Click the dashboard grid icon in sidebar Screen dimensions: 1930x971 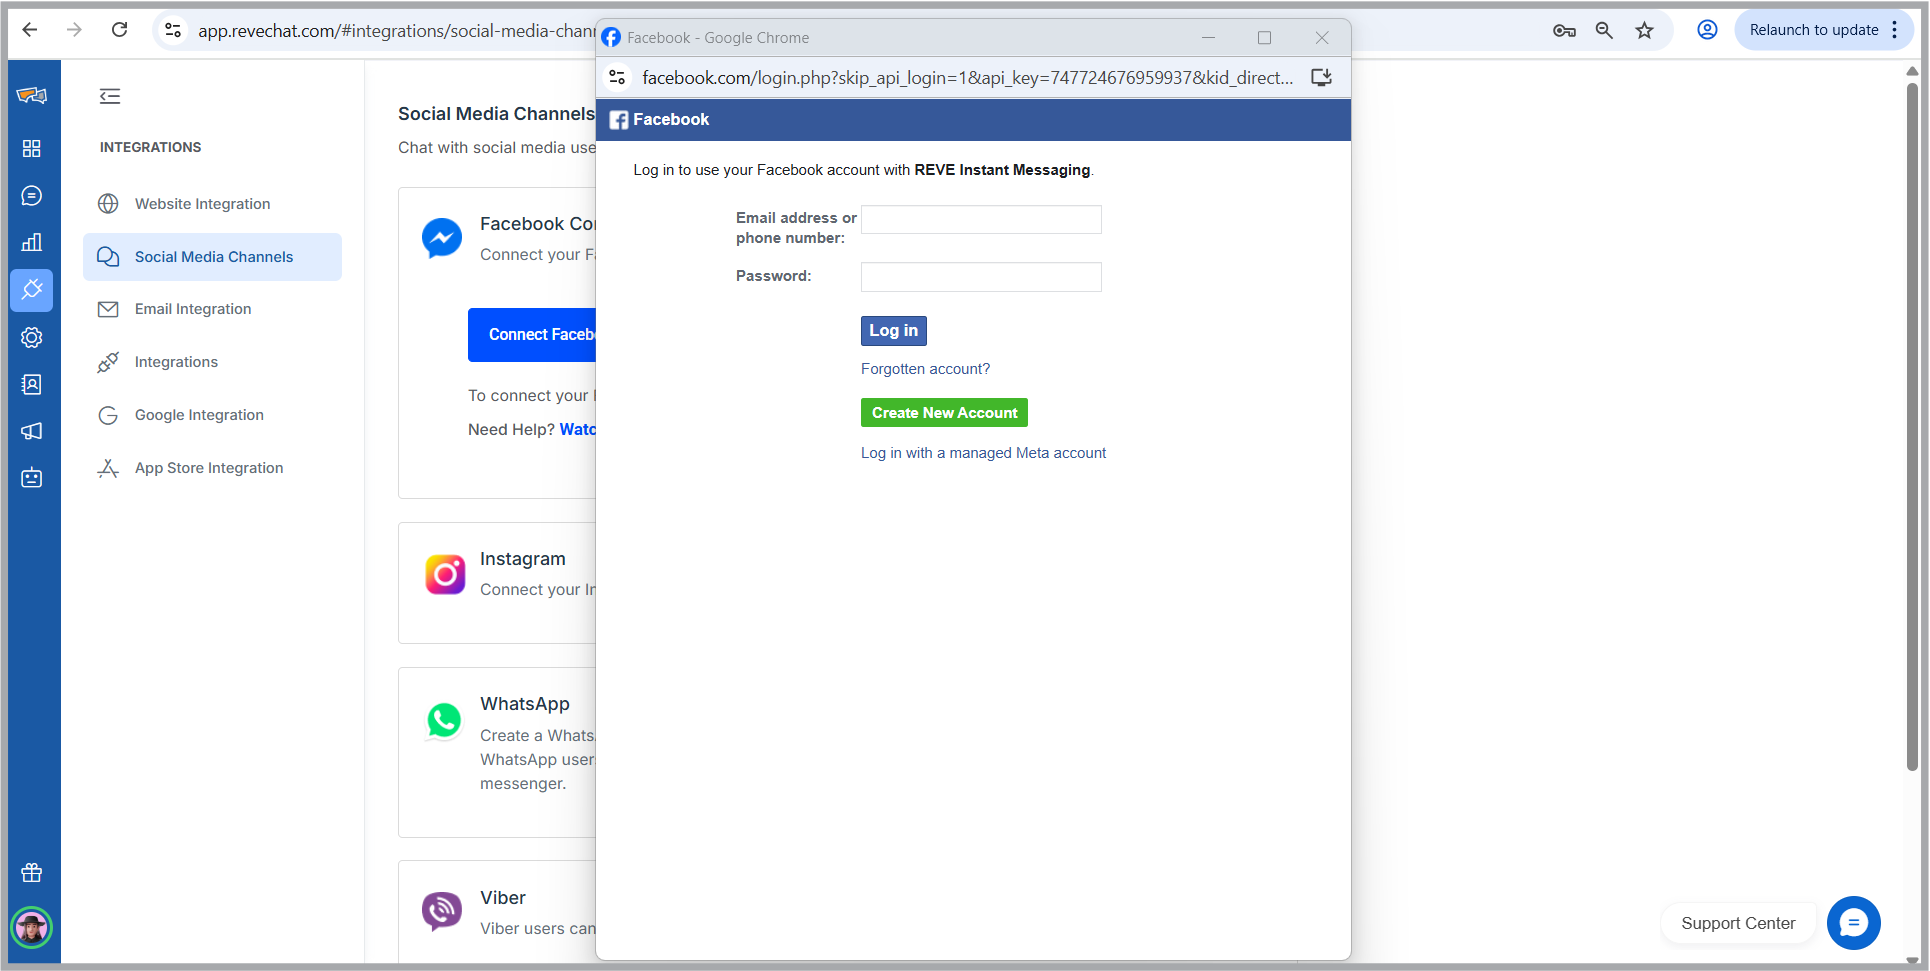pos(32,148)
